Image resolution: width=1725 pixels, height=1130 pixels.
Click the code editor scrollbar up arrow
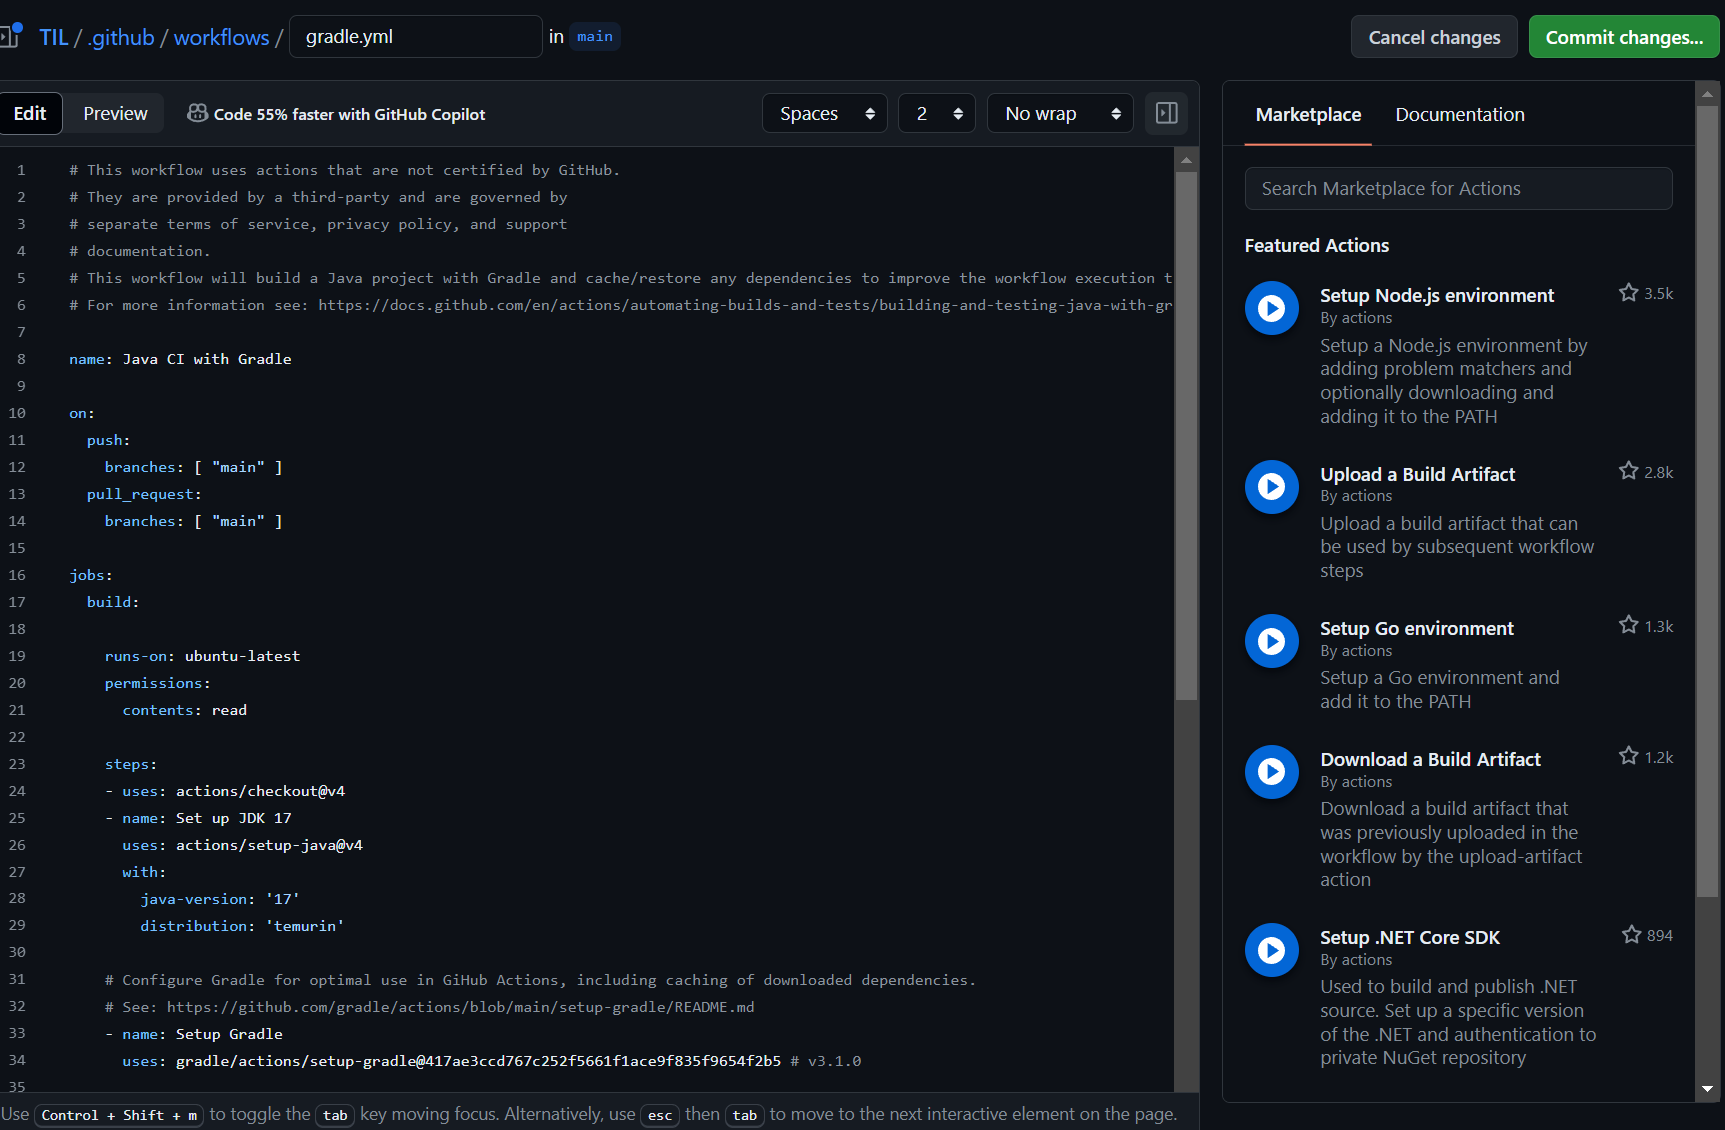click(1186, 159)
